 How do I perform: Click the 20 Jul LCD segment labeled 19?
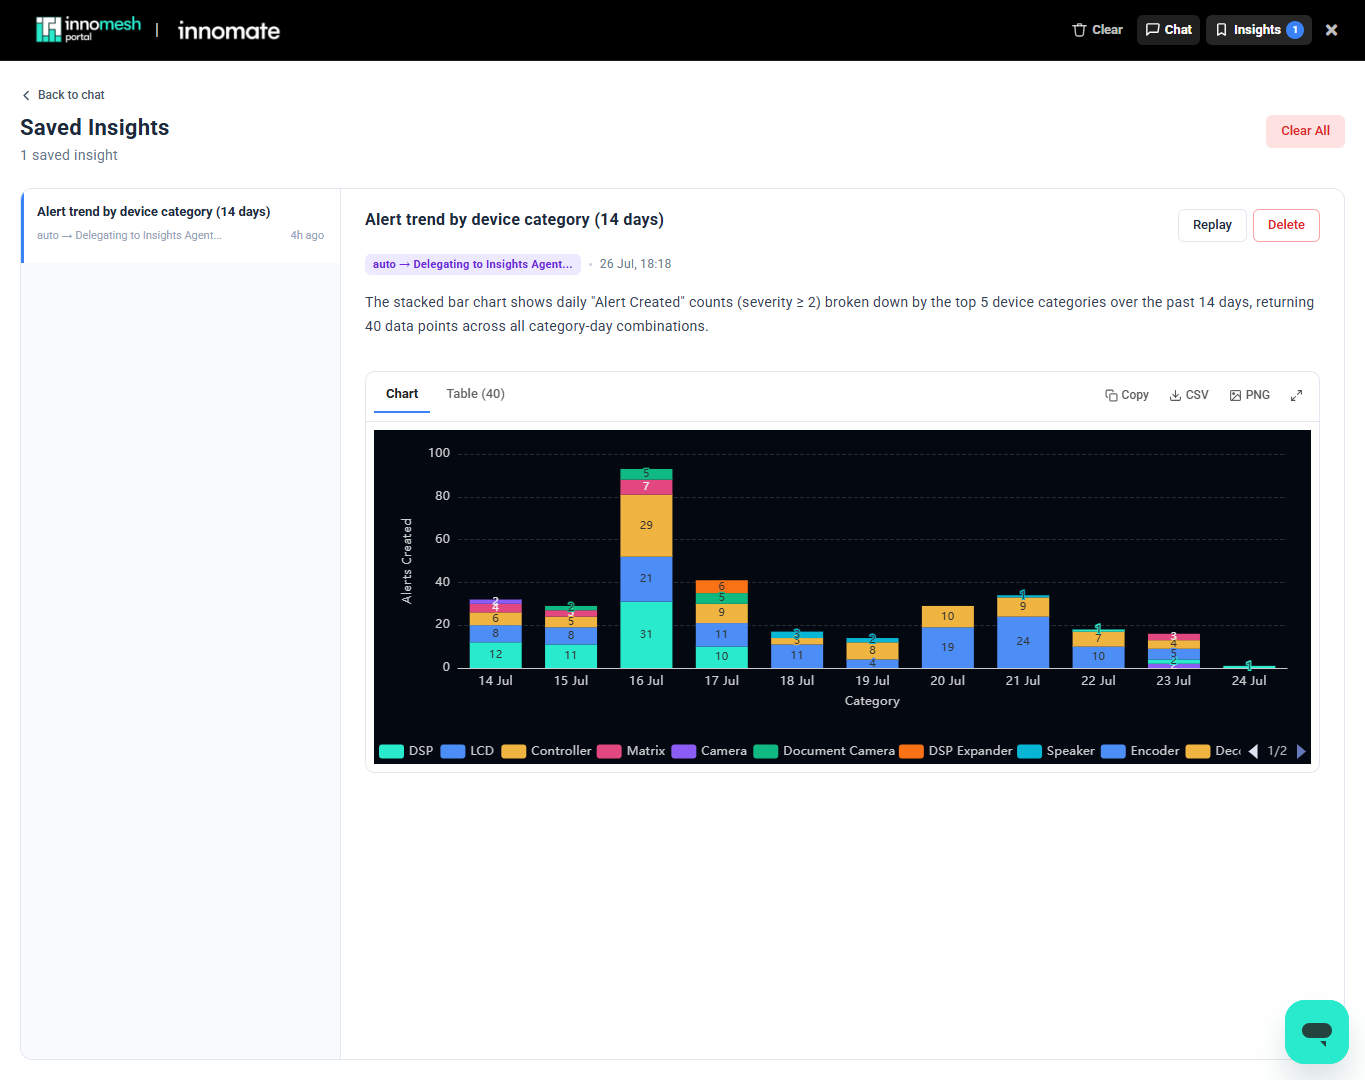(x=948, y=648)
